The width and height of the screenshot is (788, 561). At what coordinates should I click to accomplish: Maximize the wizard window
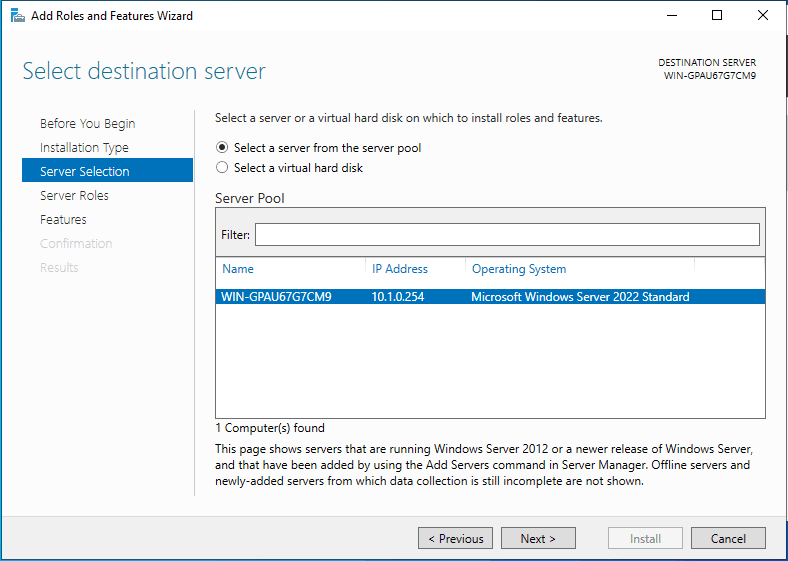[717, 16]
